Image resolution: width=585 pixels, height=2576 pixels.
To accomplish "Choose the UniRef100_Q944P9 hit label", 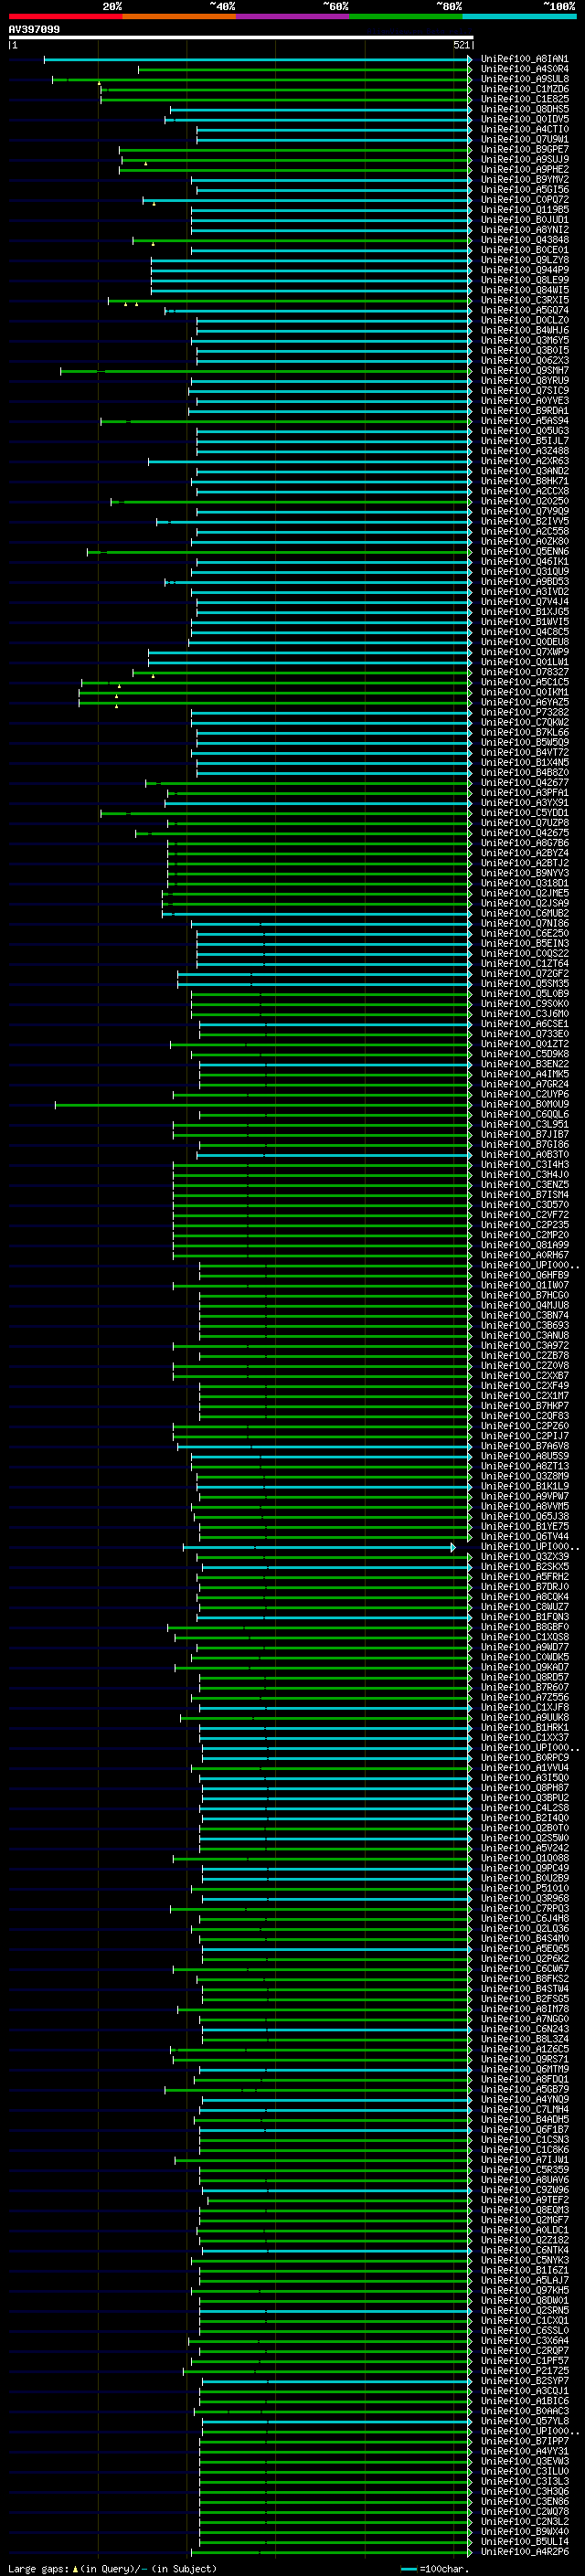I will (524, 270).
